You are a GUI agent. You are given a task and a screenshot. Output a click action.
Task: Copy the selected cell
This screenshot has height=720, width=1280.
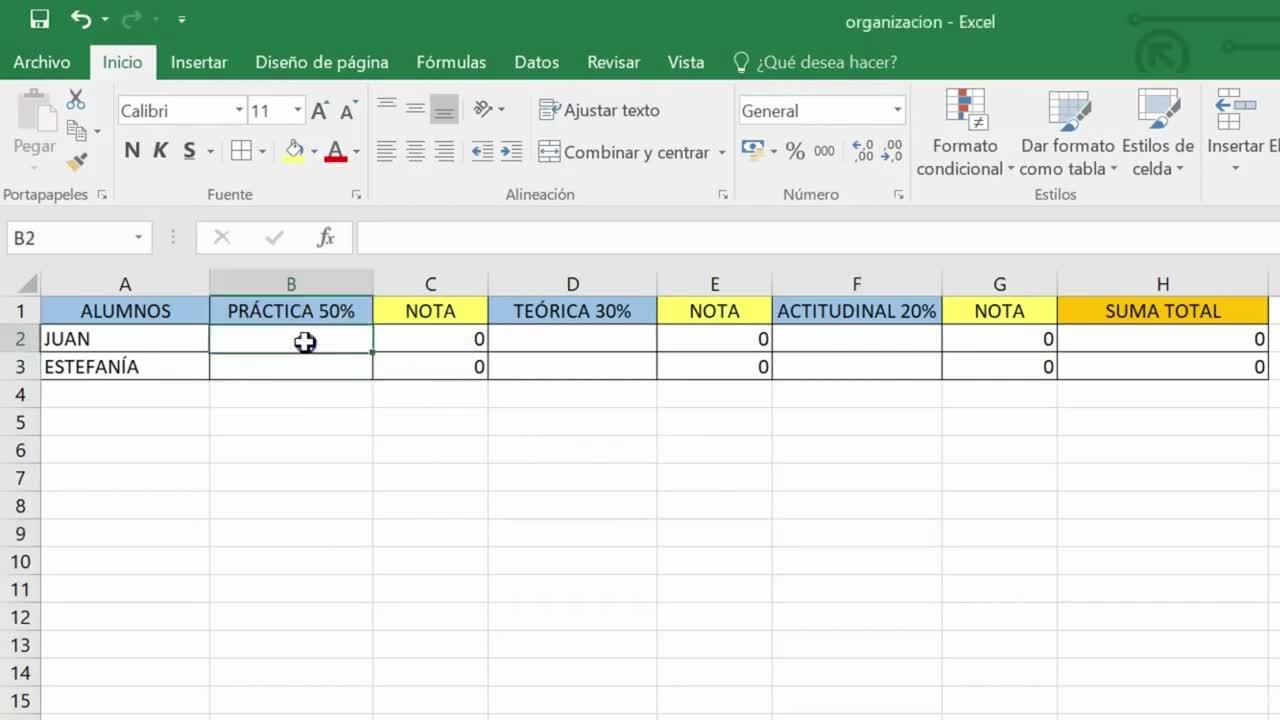77,130
